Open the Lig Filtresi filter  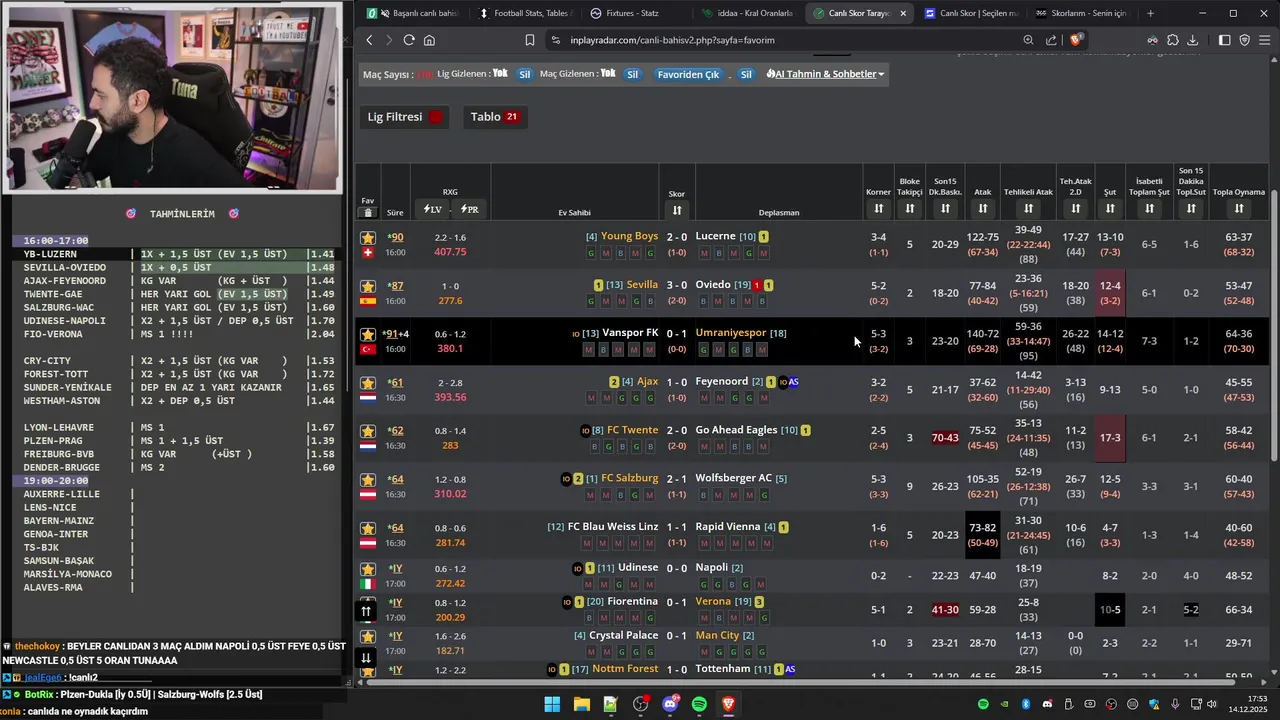[405, 117]
